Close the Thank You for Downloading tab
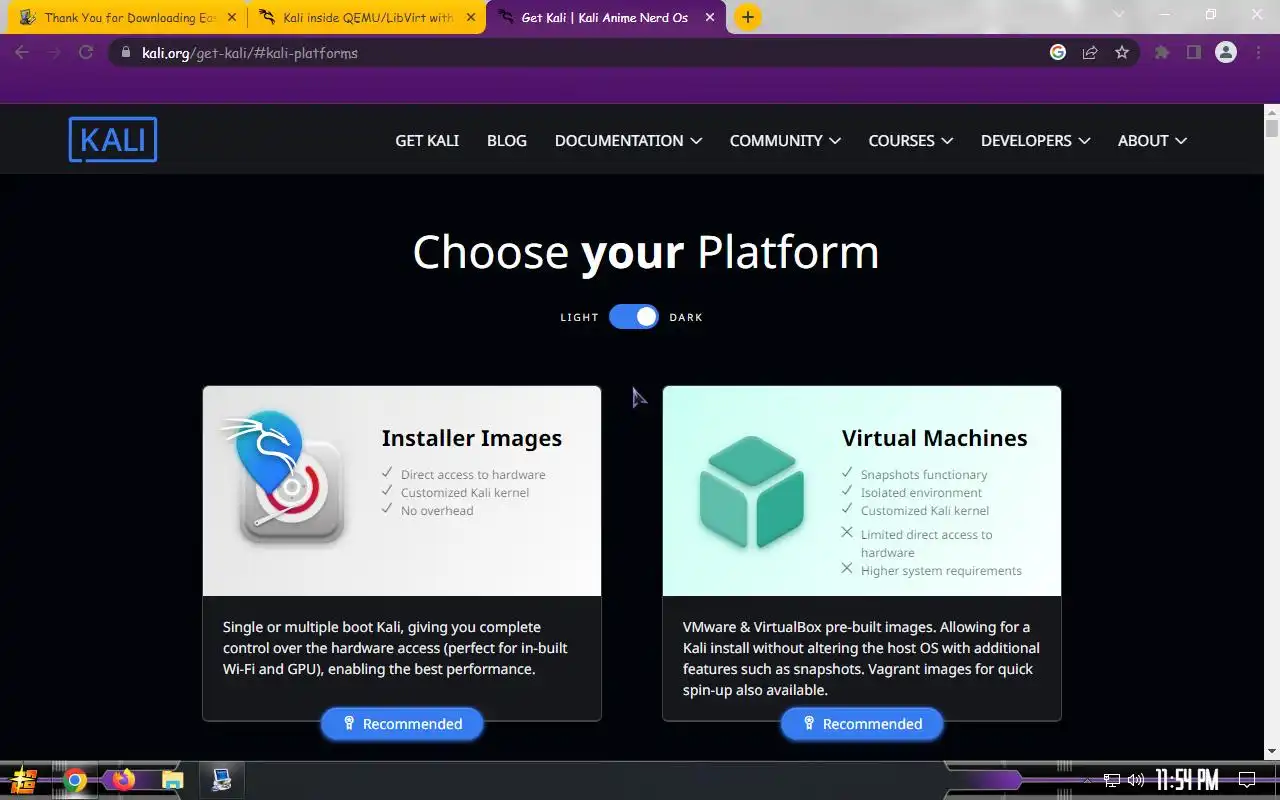This screenshot has height=800, width=1280. click(x=232, y=17)
